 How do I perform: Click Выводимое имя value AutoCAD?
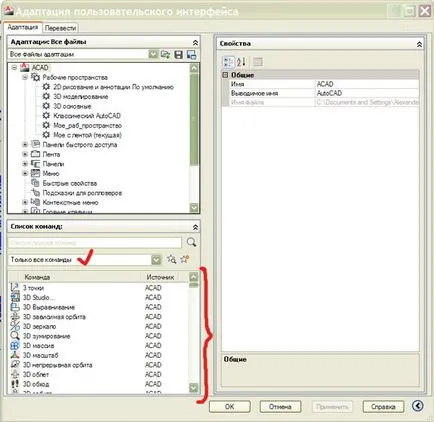click(367, 93)
